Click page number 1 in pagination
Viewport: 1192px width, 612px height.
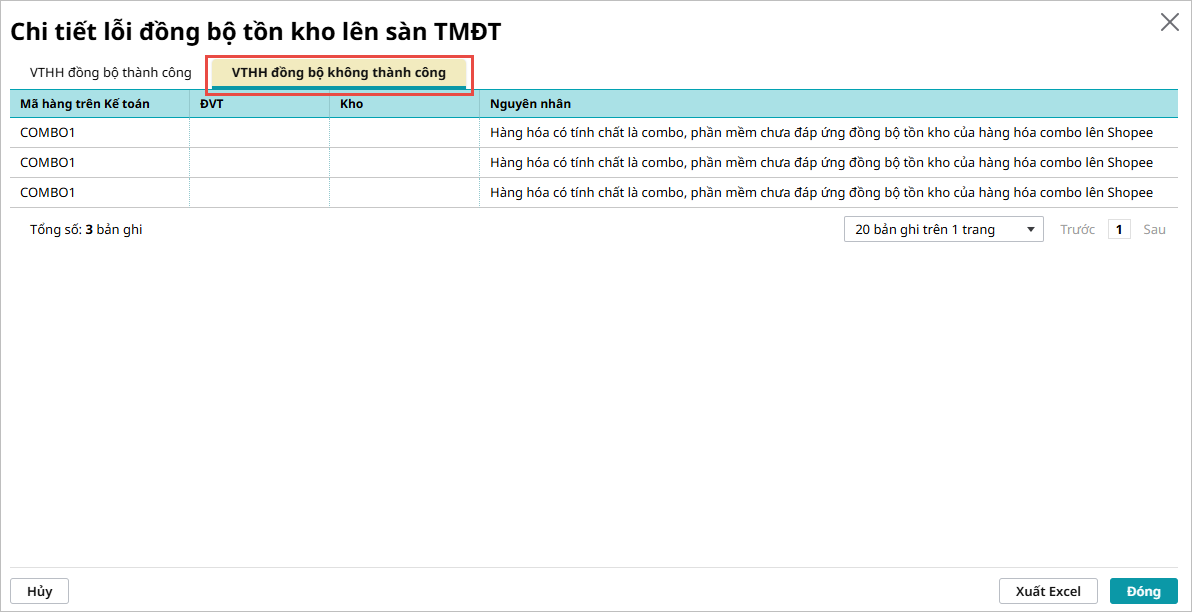coord(1119,230)
